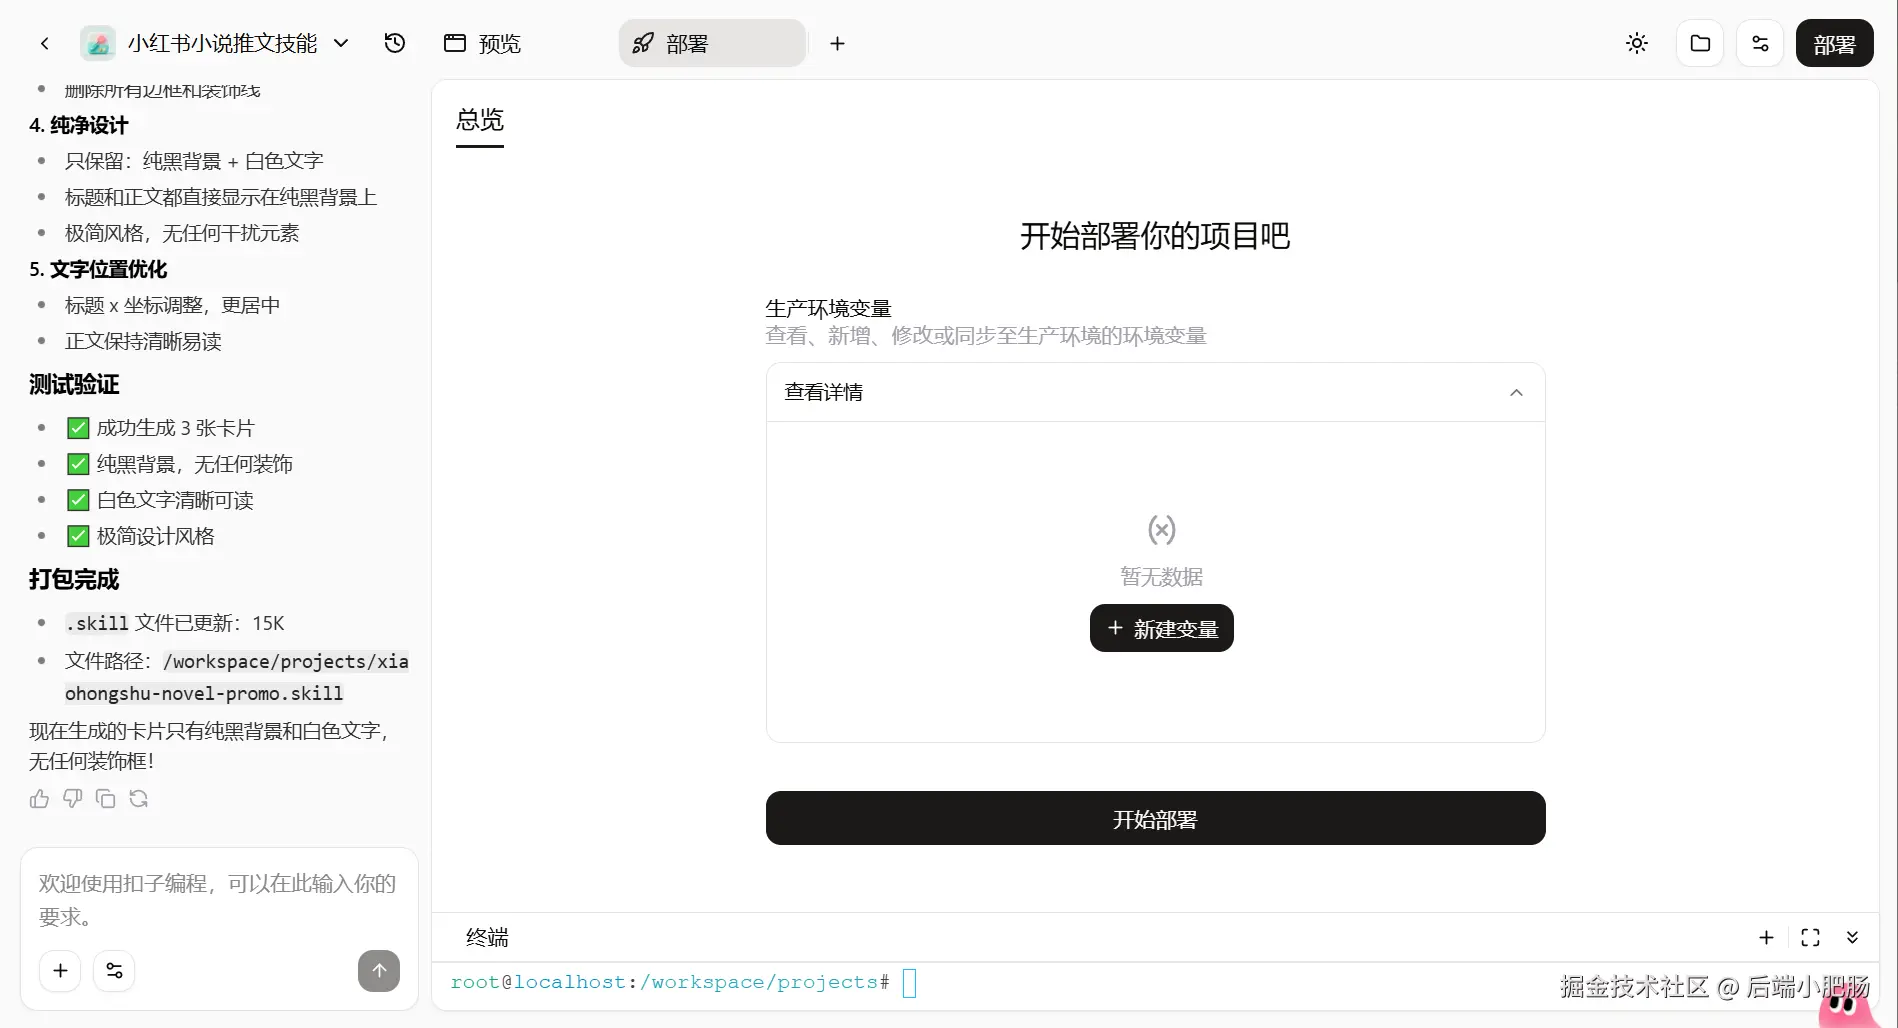Copy the chat response

pos(105,798)
